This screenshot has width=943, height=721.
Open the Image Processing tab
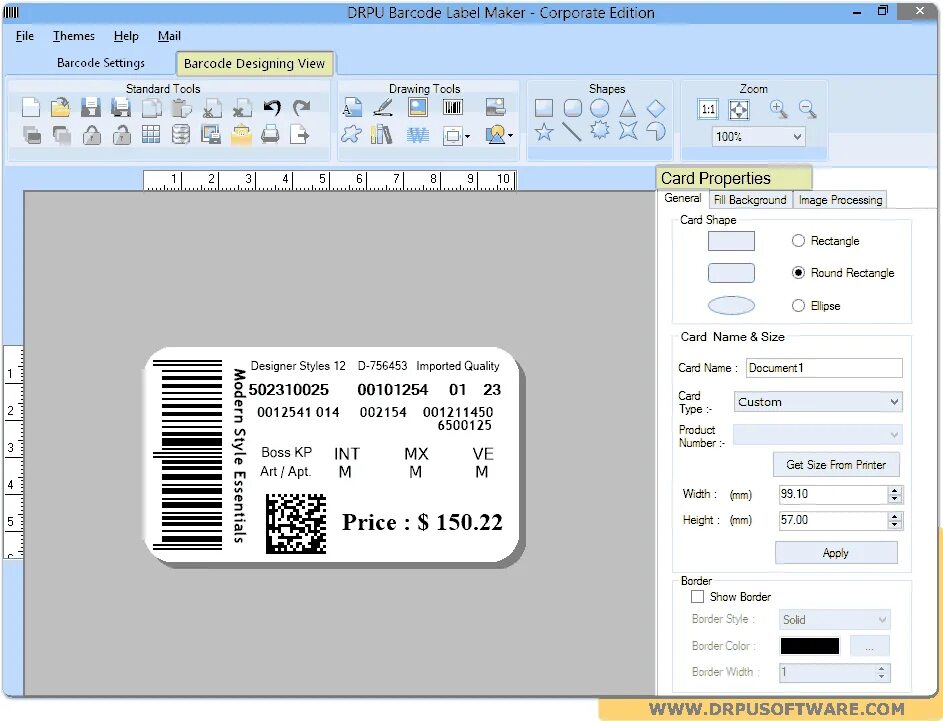tap(840, 200)
